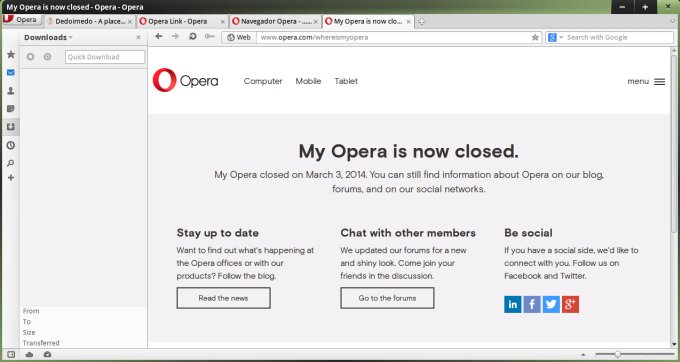Add a panel with the plus icon
The height and width of the screenshot is (362, 680).
click(x=11, y=178)
